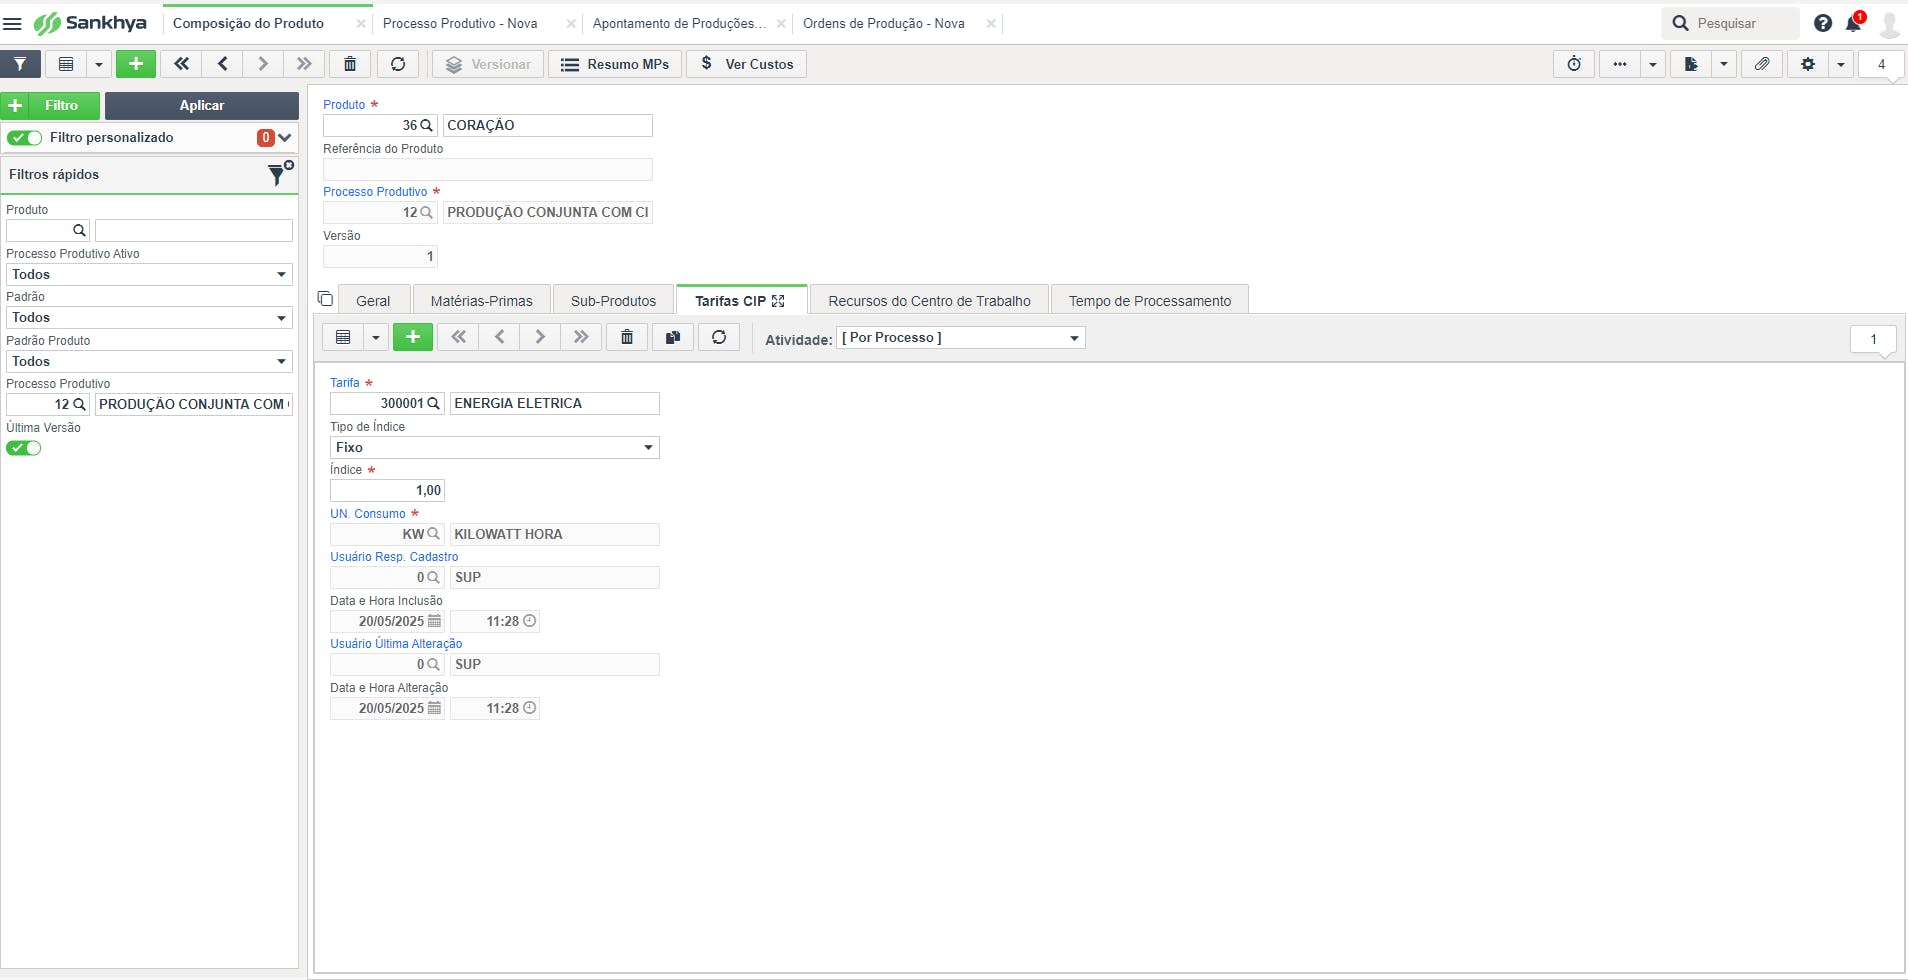Viewport: 1908px width, 980px height.
Task: Switch Tarifas CIP to grid view
Action: [x=343, y=337]
